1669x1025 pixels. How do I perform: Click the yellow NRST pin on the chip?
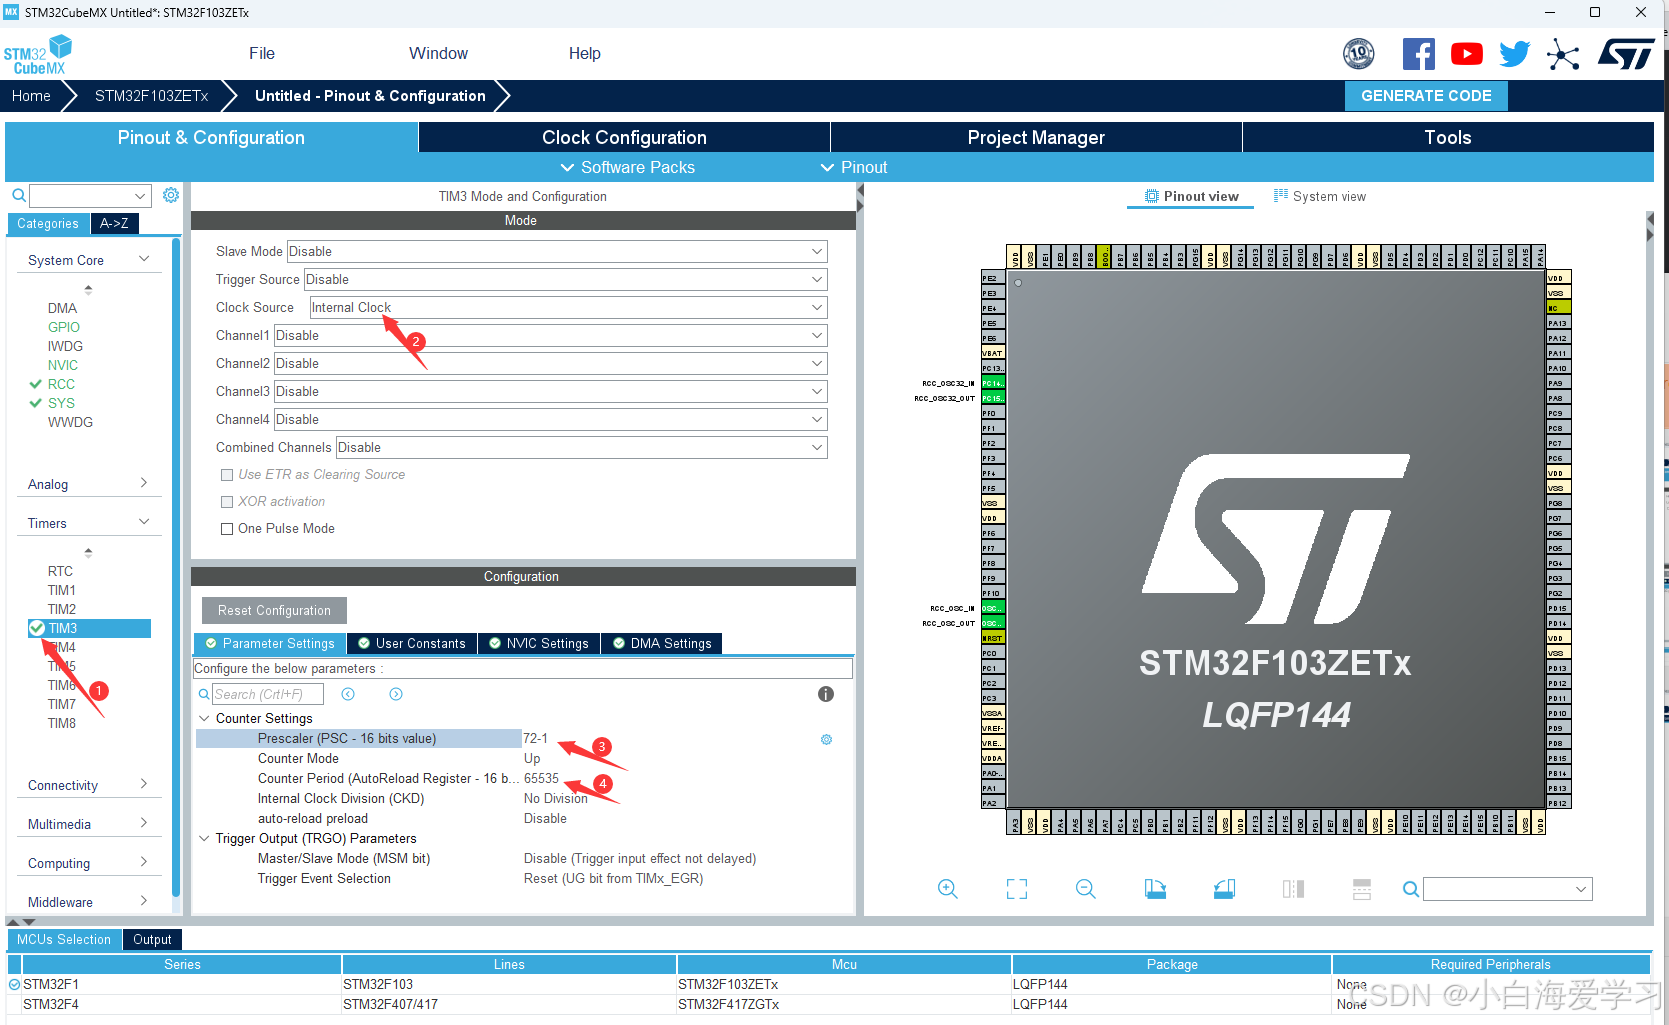pos(992,638)
